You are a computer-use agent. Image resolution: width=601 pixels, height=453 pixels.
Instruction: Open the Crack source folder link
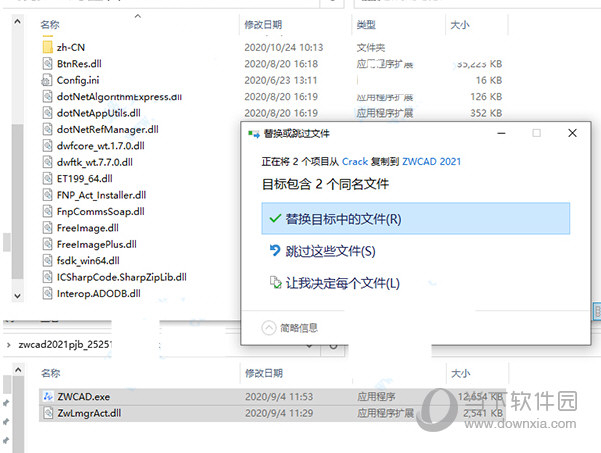point(355,162)
